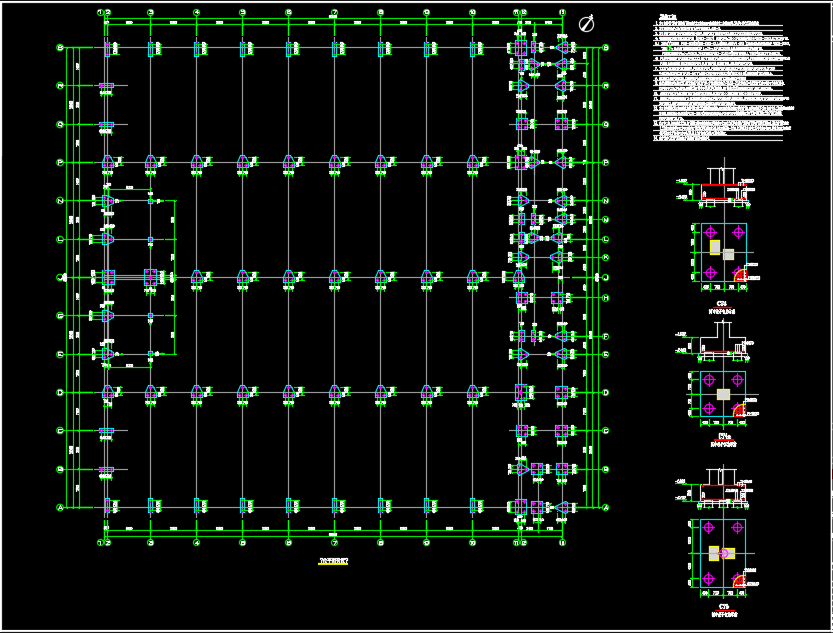Select grid bubble 13 at top right
The width and height of the screenshot is (833, 633).
(x=562, y=13)
